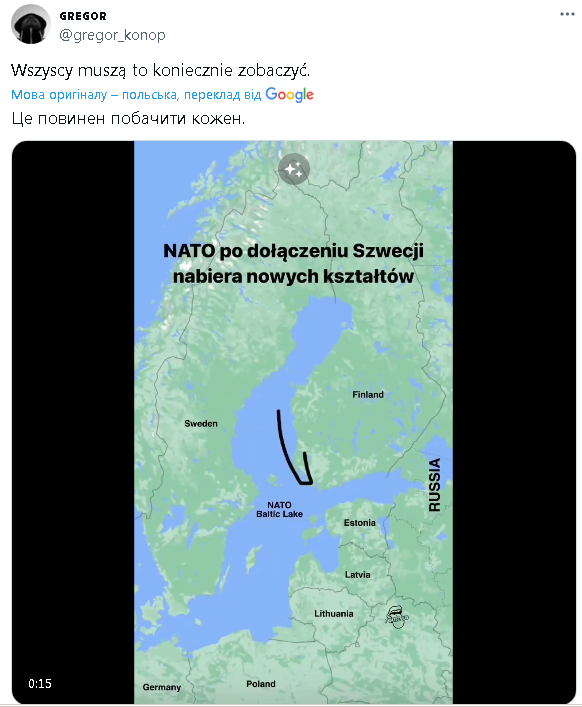This screenshot has height=707, width=582.
Task: Click the 0:15 video duration label
Action: [x=40, y=684]
